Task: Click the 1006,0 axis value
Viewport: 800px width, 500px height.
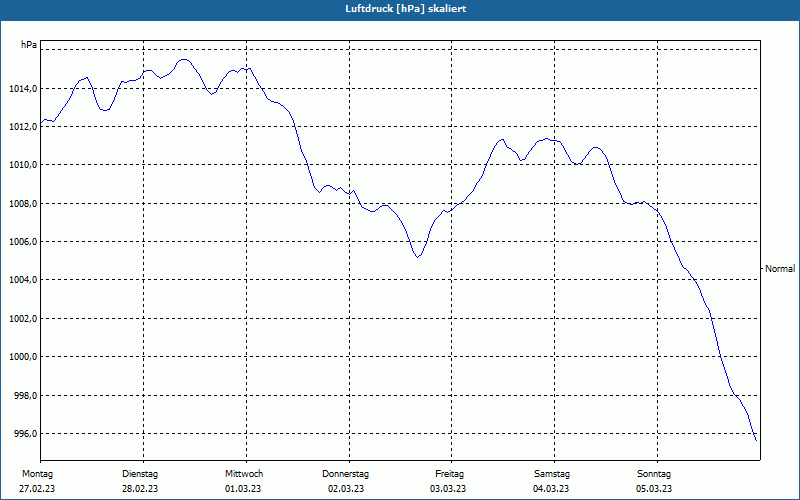Action: point(23,241)
